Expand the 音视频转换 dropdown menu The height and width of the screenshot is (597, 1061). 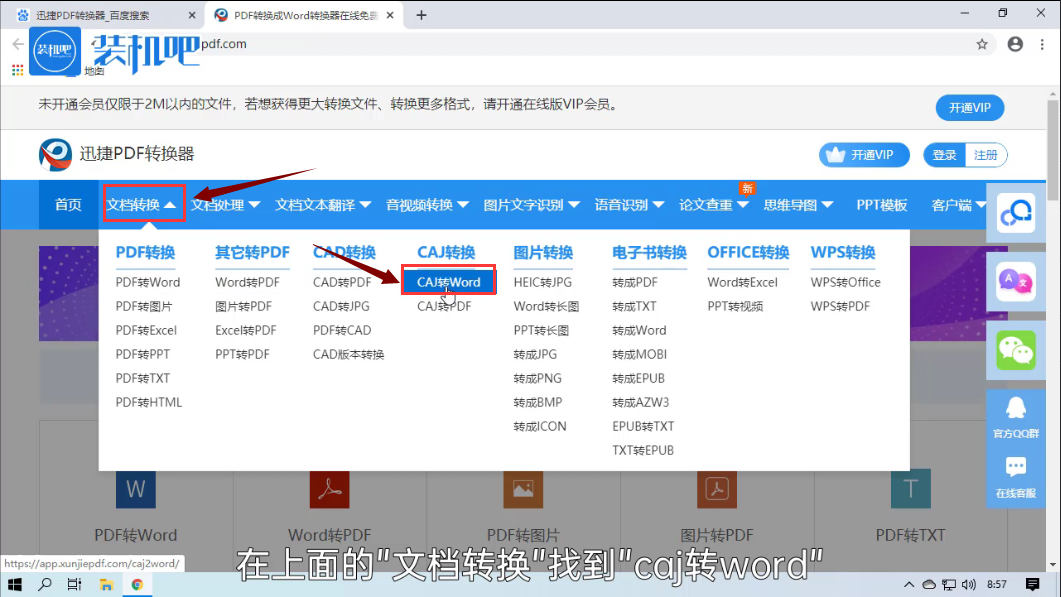(x=427, y=205)
